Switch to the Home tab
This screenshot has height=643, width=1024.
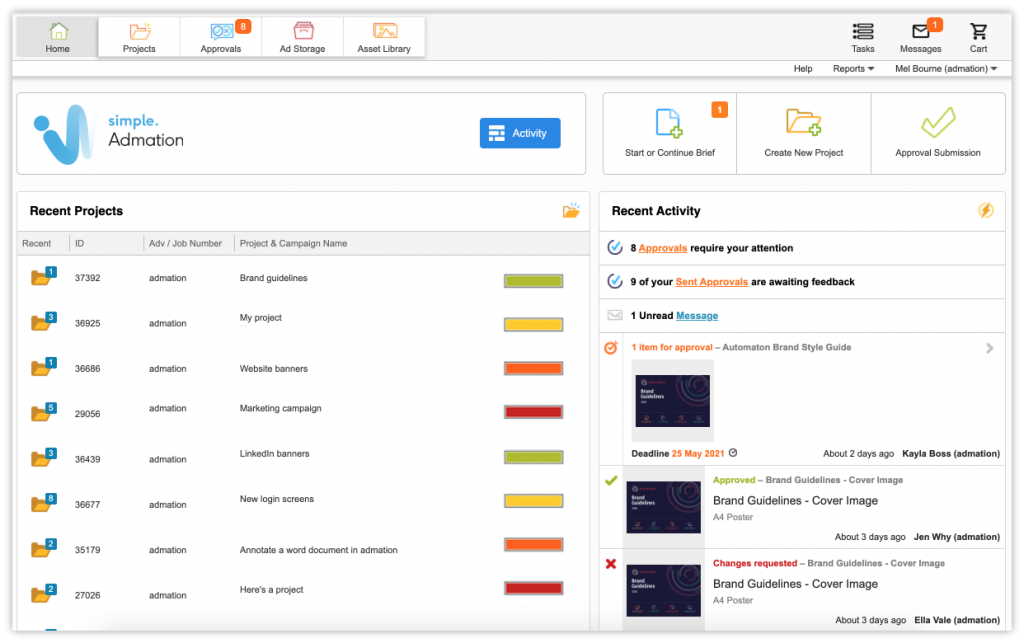pos(56,31)
